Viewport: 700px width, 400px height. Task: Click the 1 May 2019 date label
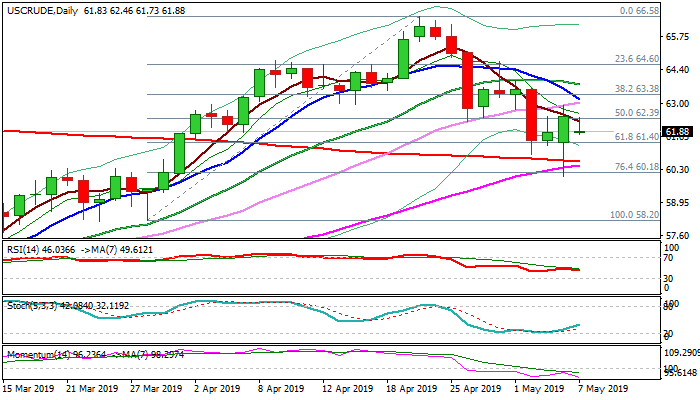click(x=541, y=388)
